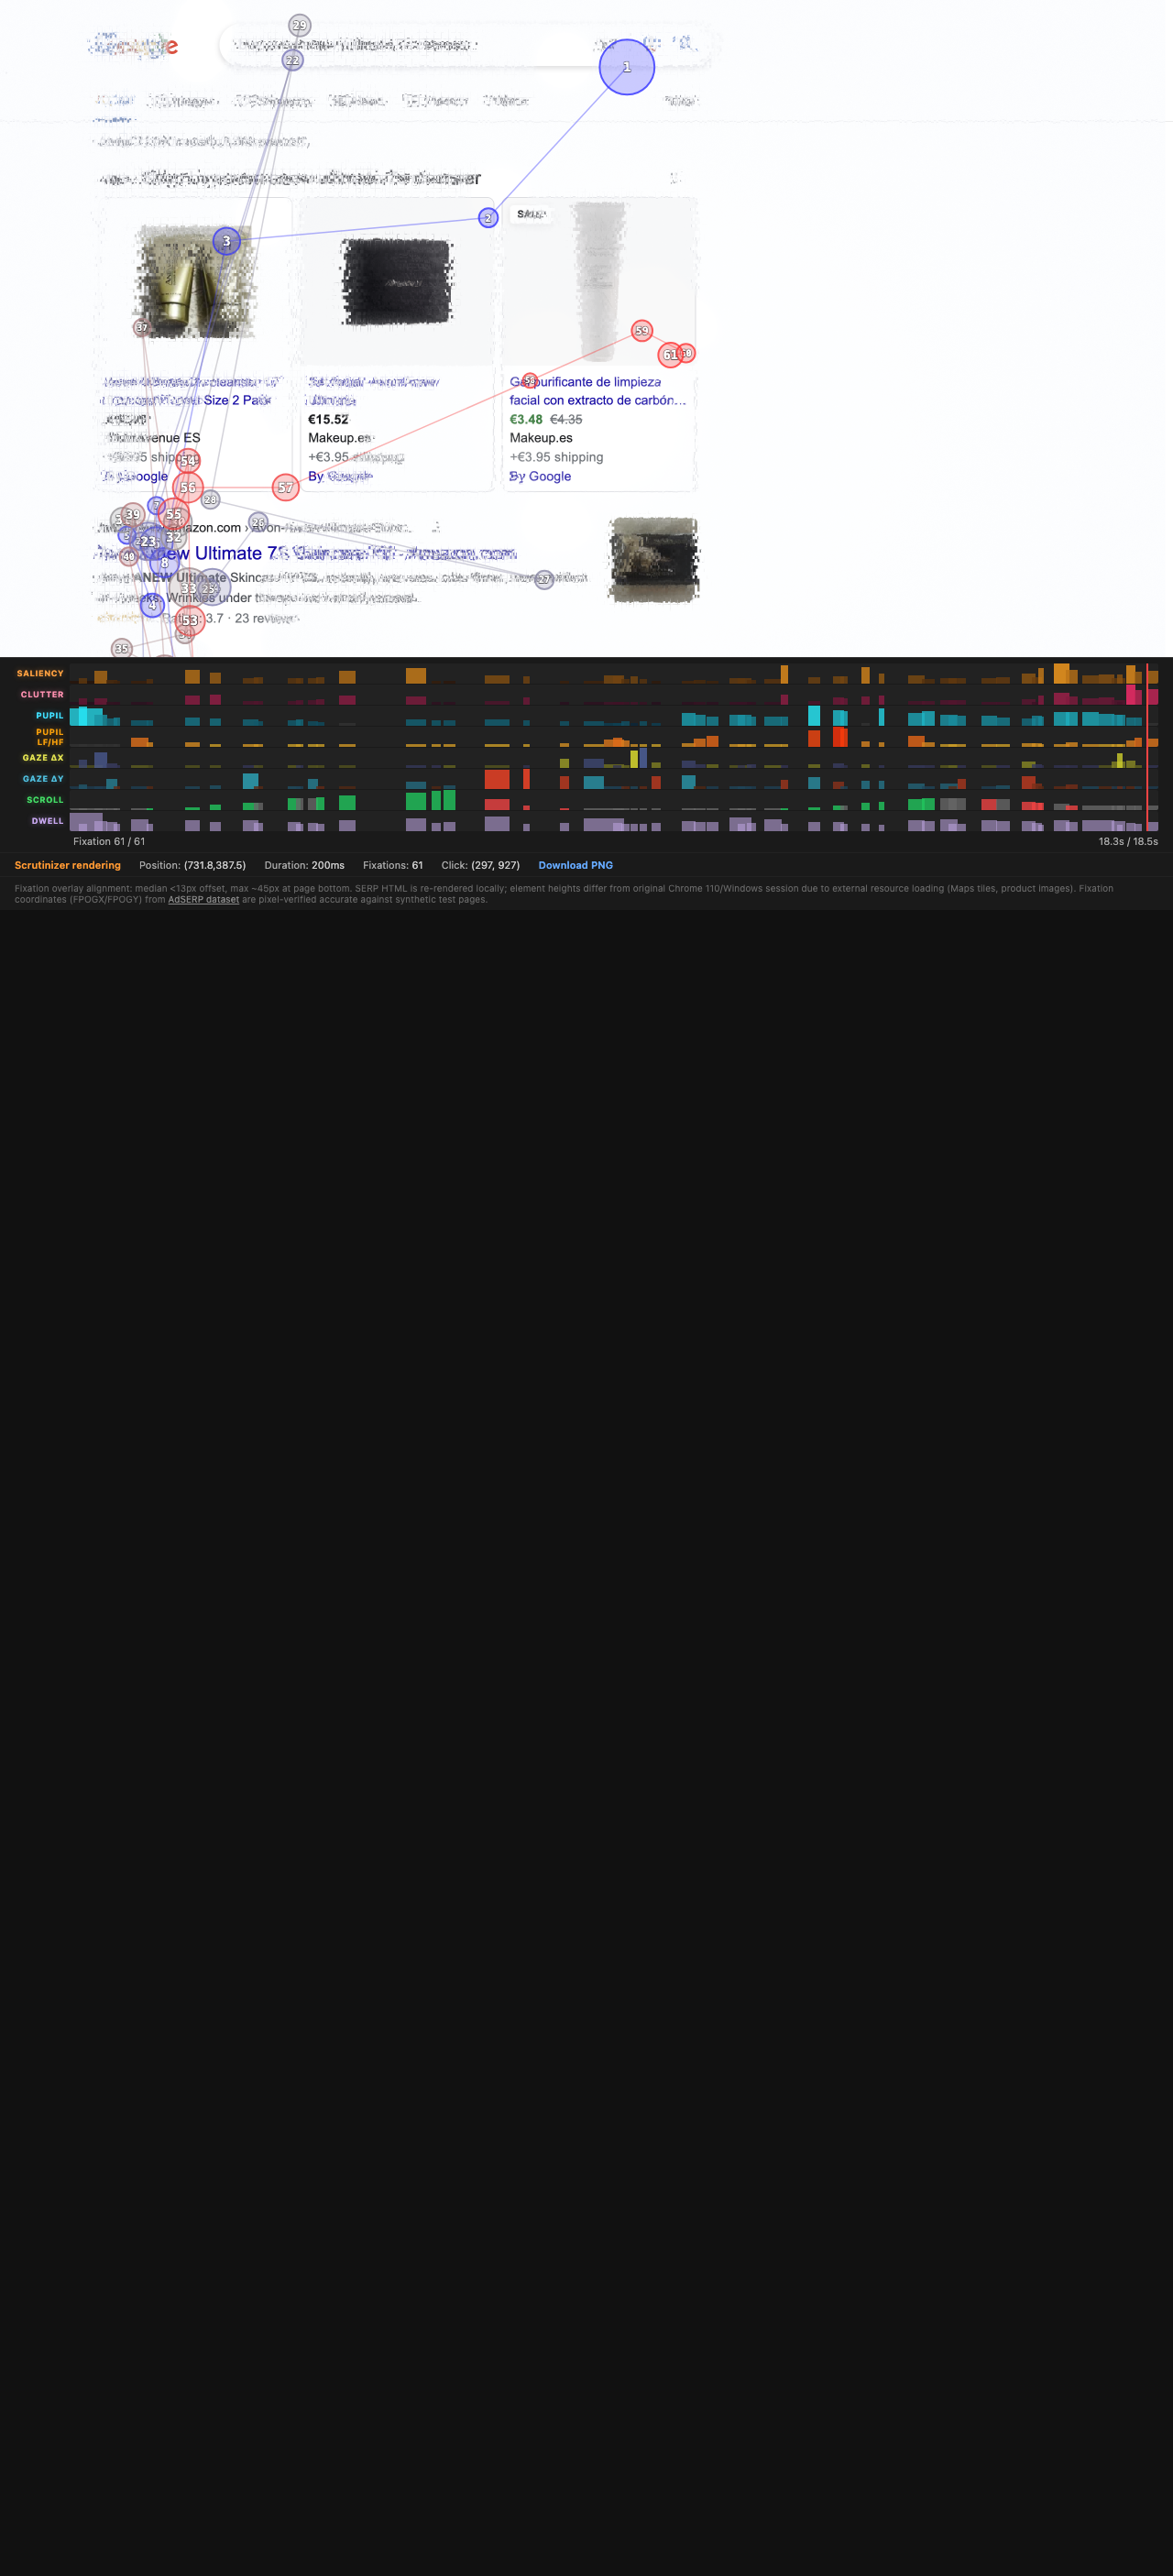Viewport: 1173px width, 2576px height.
Task: Open the Gel purificante de limpieza facial product link
Action: [x=597, y=391]
